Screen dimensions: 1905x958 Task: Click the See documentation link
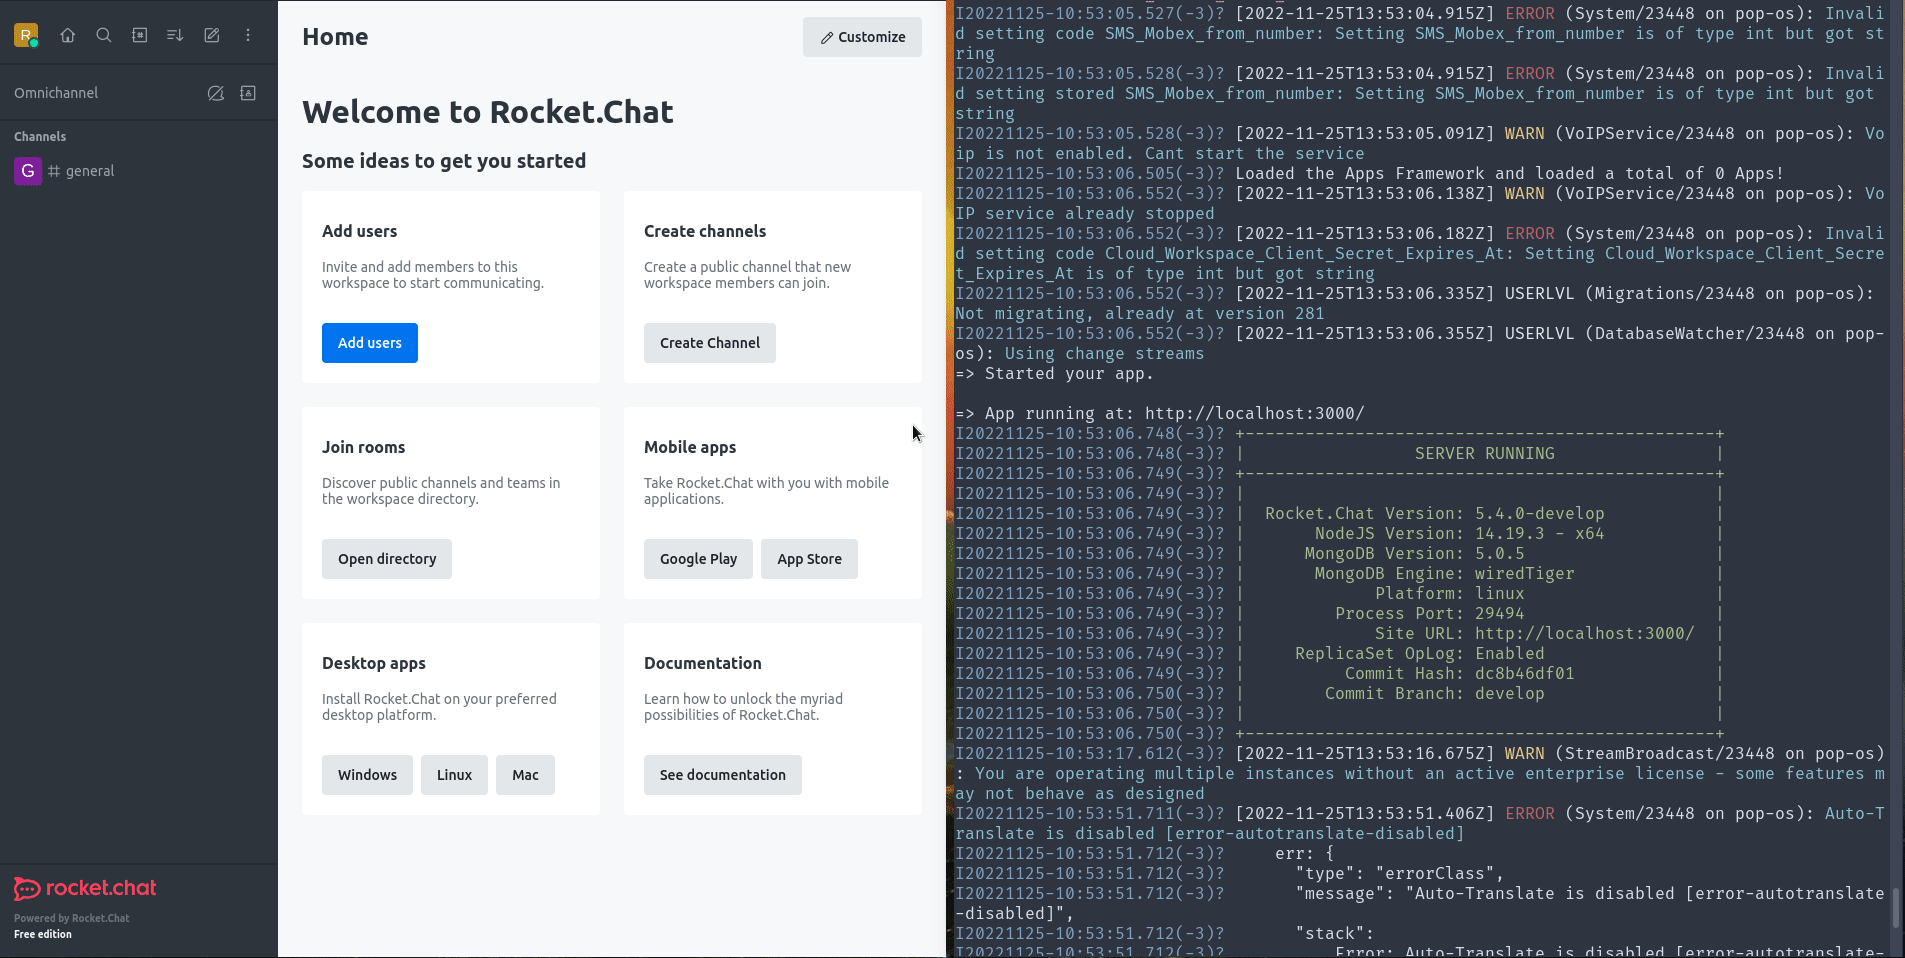[x=722, y=774]
